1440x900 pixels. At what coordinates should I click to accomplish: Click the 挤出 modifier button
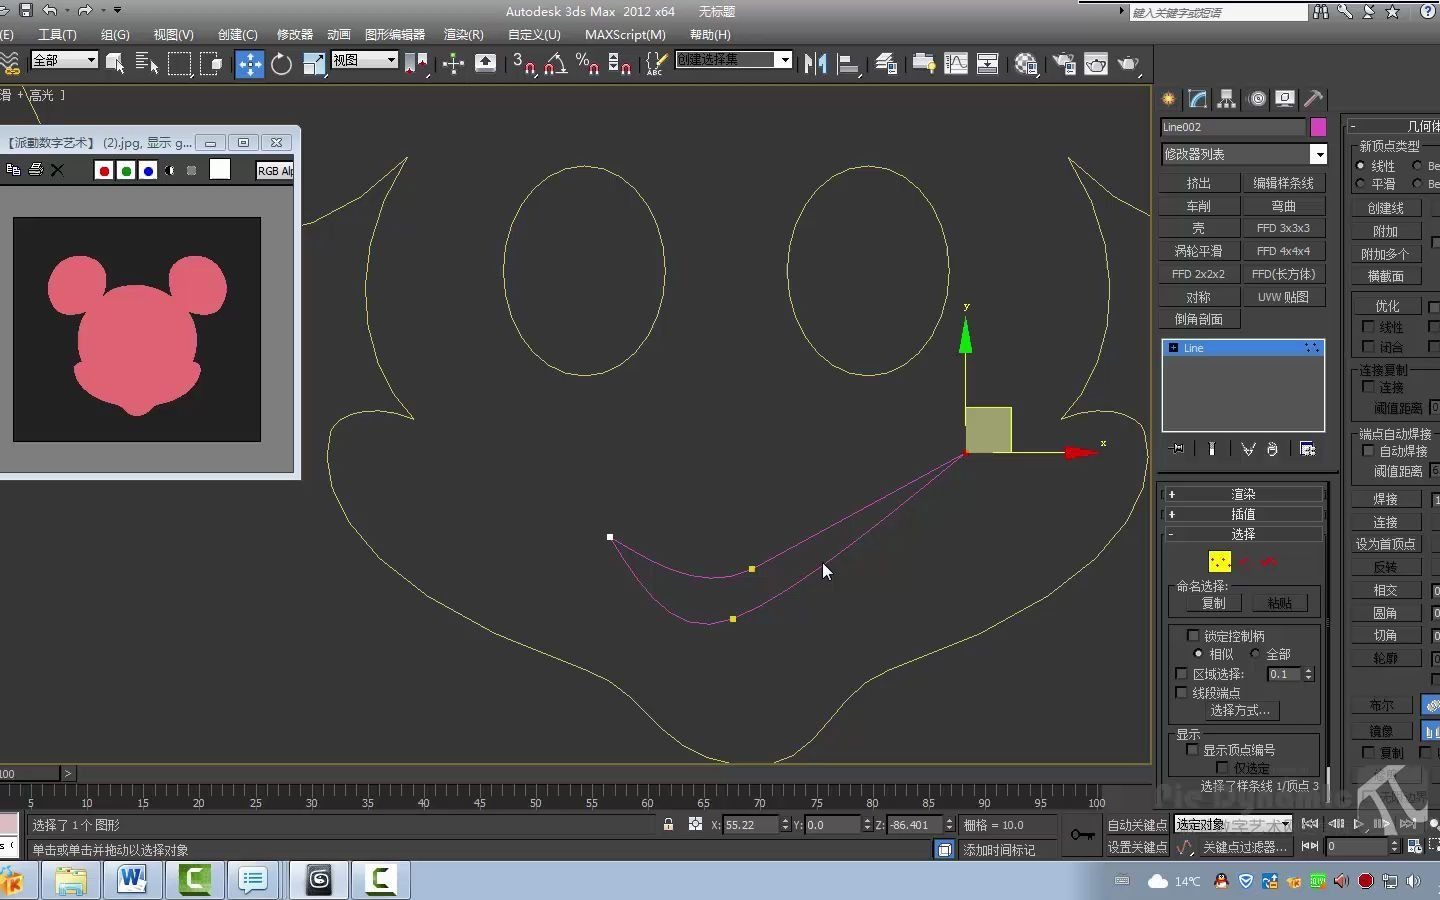[1199, 183]
